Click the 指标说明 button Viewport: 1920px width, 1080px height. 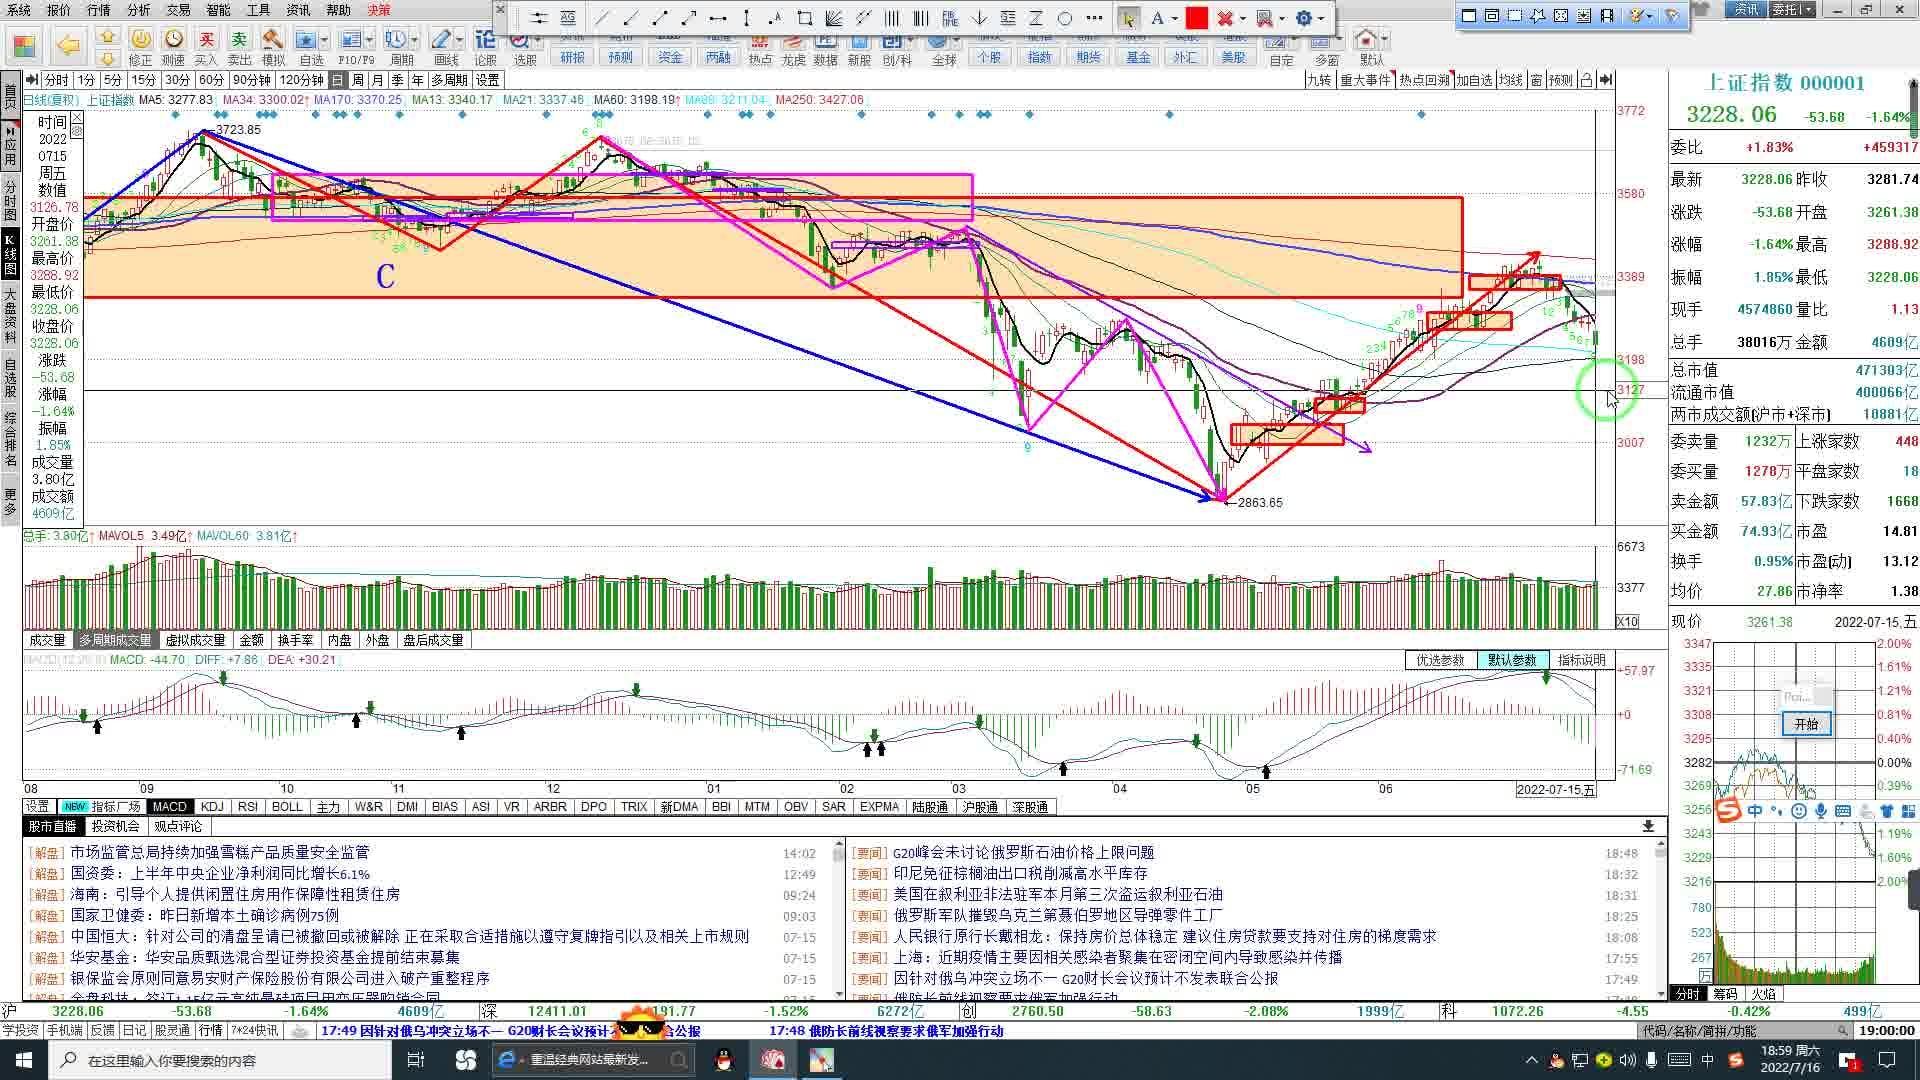pos(1580,660)
